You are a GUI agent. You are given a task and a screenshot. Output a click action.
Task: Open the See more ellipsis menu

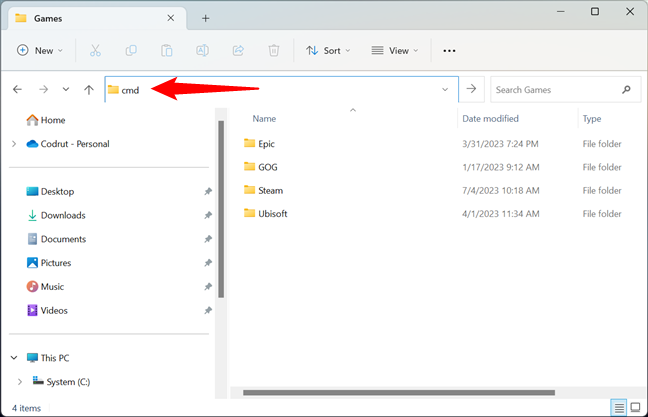pyautogui.click(x=449, y=50)
